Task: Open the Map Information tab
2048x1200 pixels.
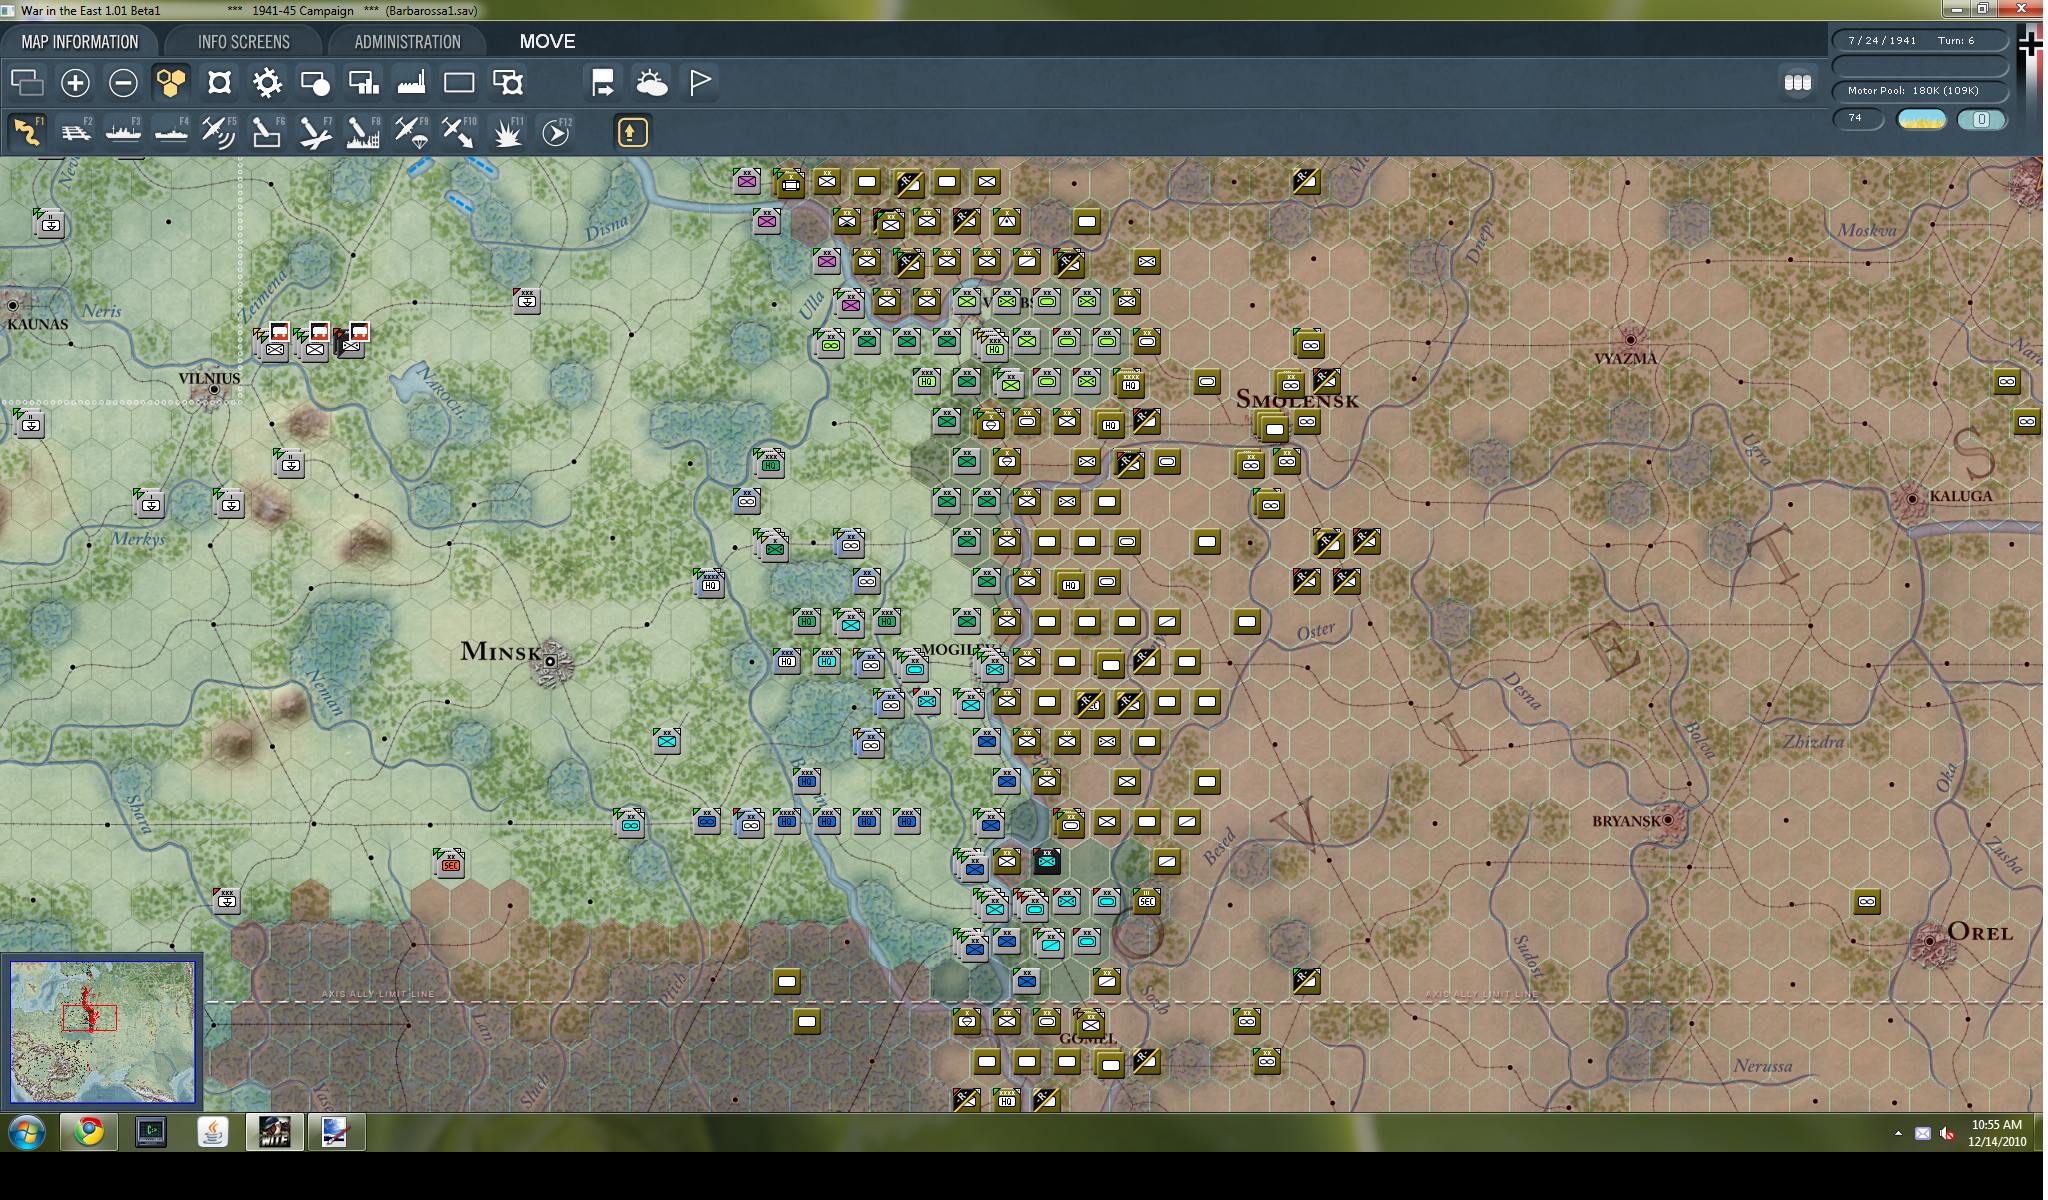Action: coord(80,41)
